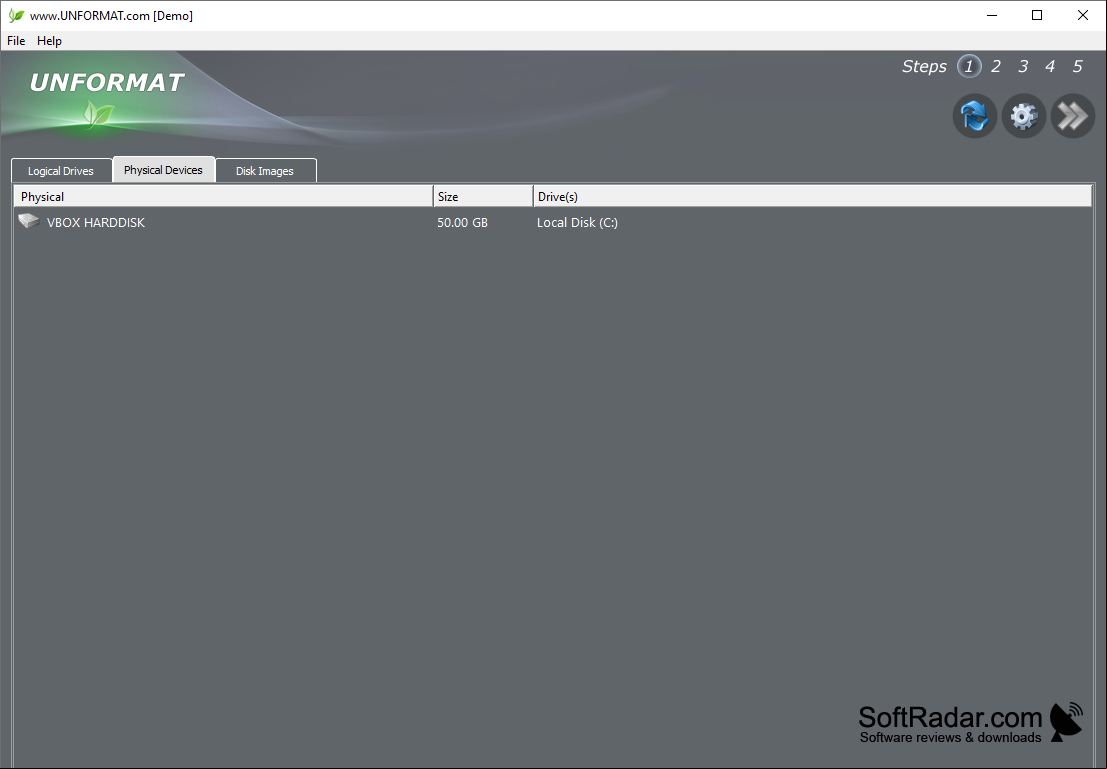Sort by the Drive(s) column header
The width and height of the screenshot is (1107, 769).
click(x=813, y=196)
